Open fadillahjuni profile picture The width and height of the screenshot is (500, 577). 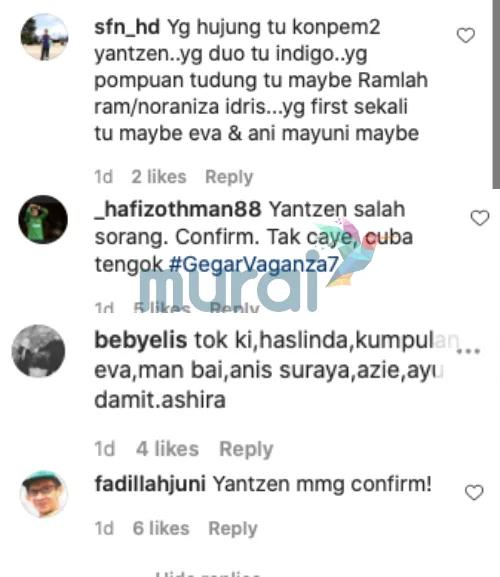(x=44, y=494)
